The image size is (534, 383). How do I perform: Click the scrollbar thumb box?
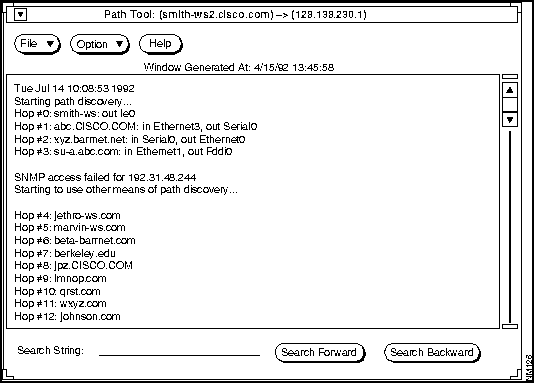pos(510,105)
